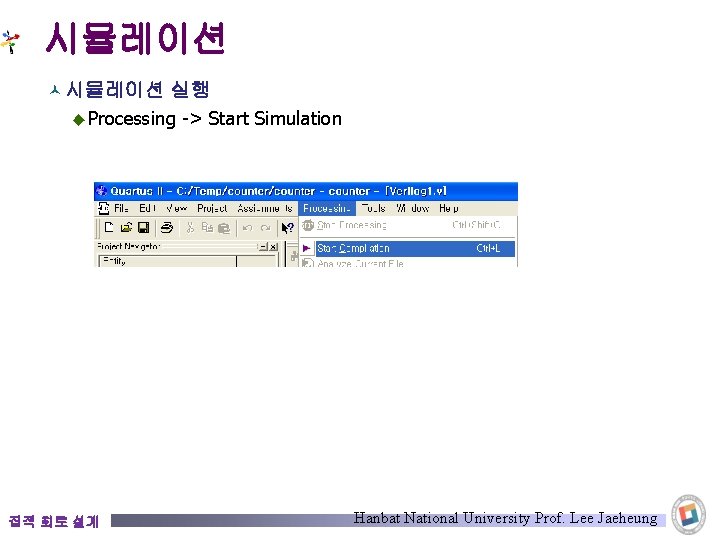
Task: Click the Quartus II title bar icon
Action: coord(101,191)
